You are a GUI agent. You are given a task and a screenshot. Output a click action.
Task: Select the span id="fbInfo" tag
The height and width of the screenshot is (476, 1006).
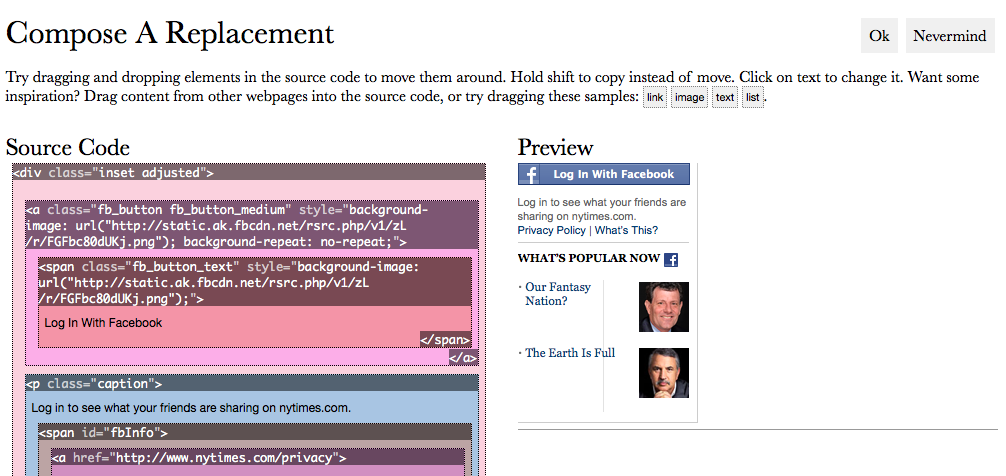pyautogui.click(x=255, y=432)
